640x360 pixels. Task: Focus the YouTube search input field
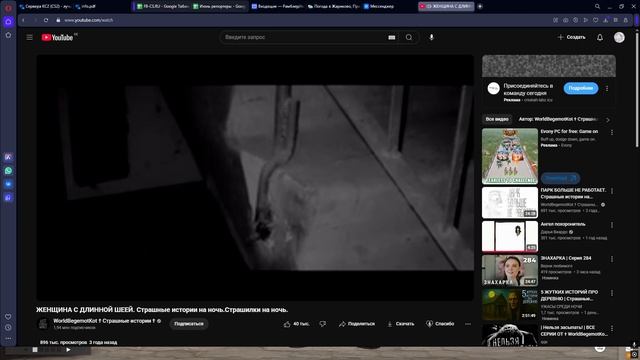coord(304,37)
